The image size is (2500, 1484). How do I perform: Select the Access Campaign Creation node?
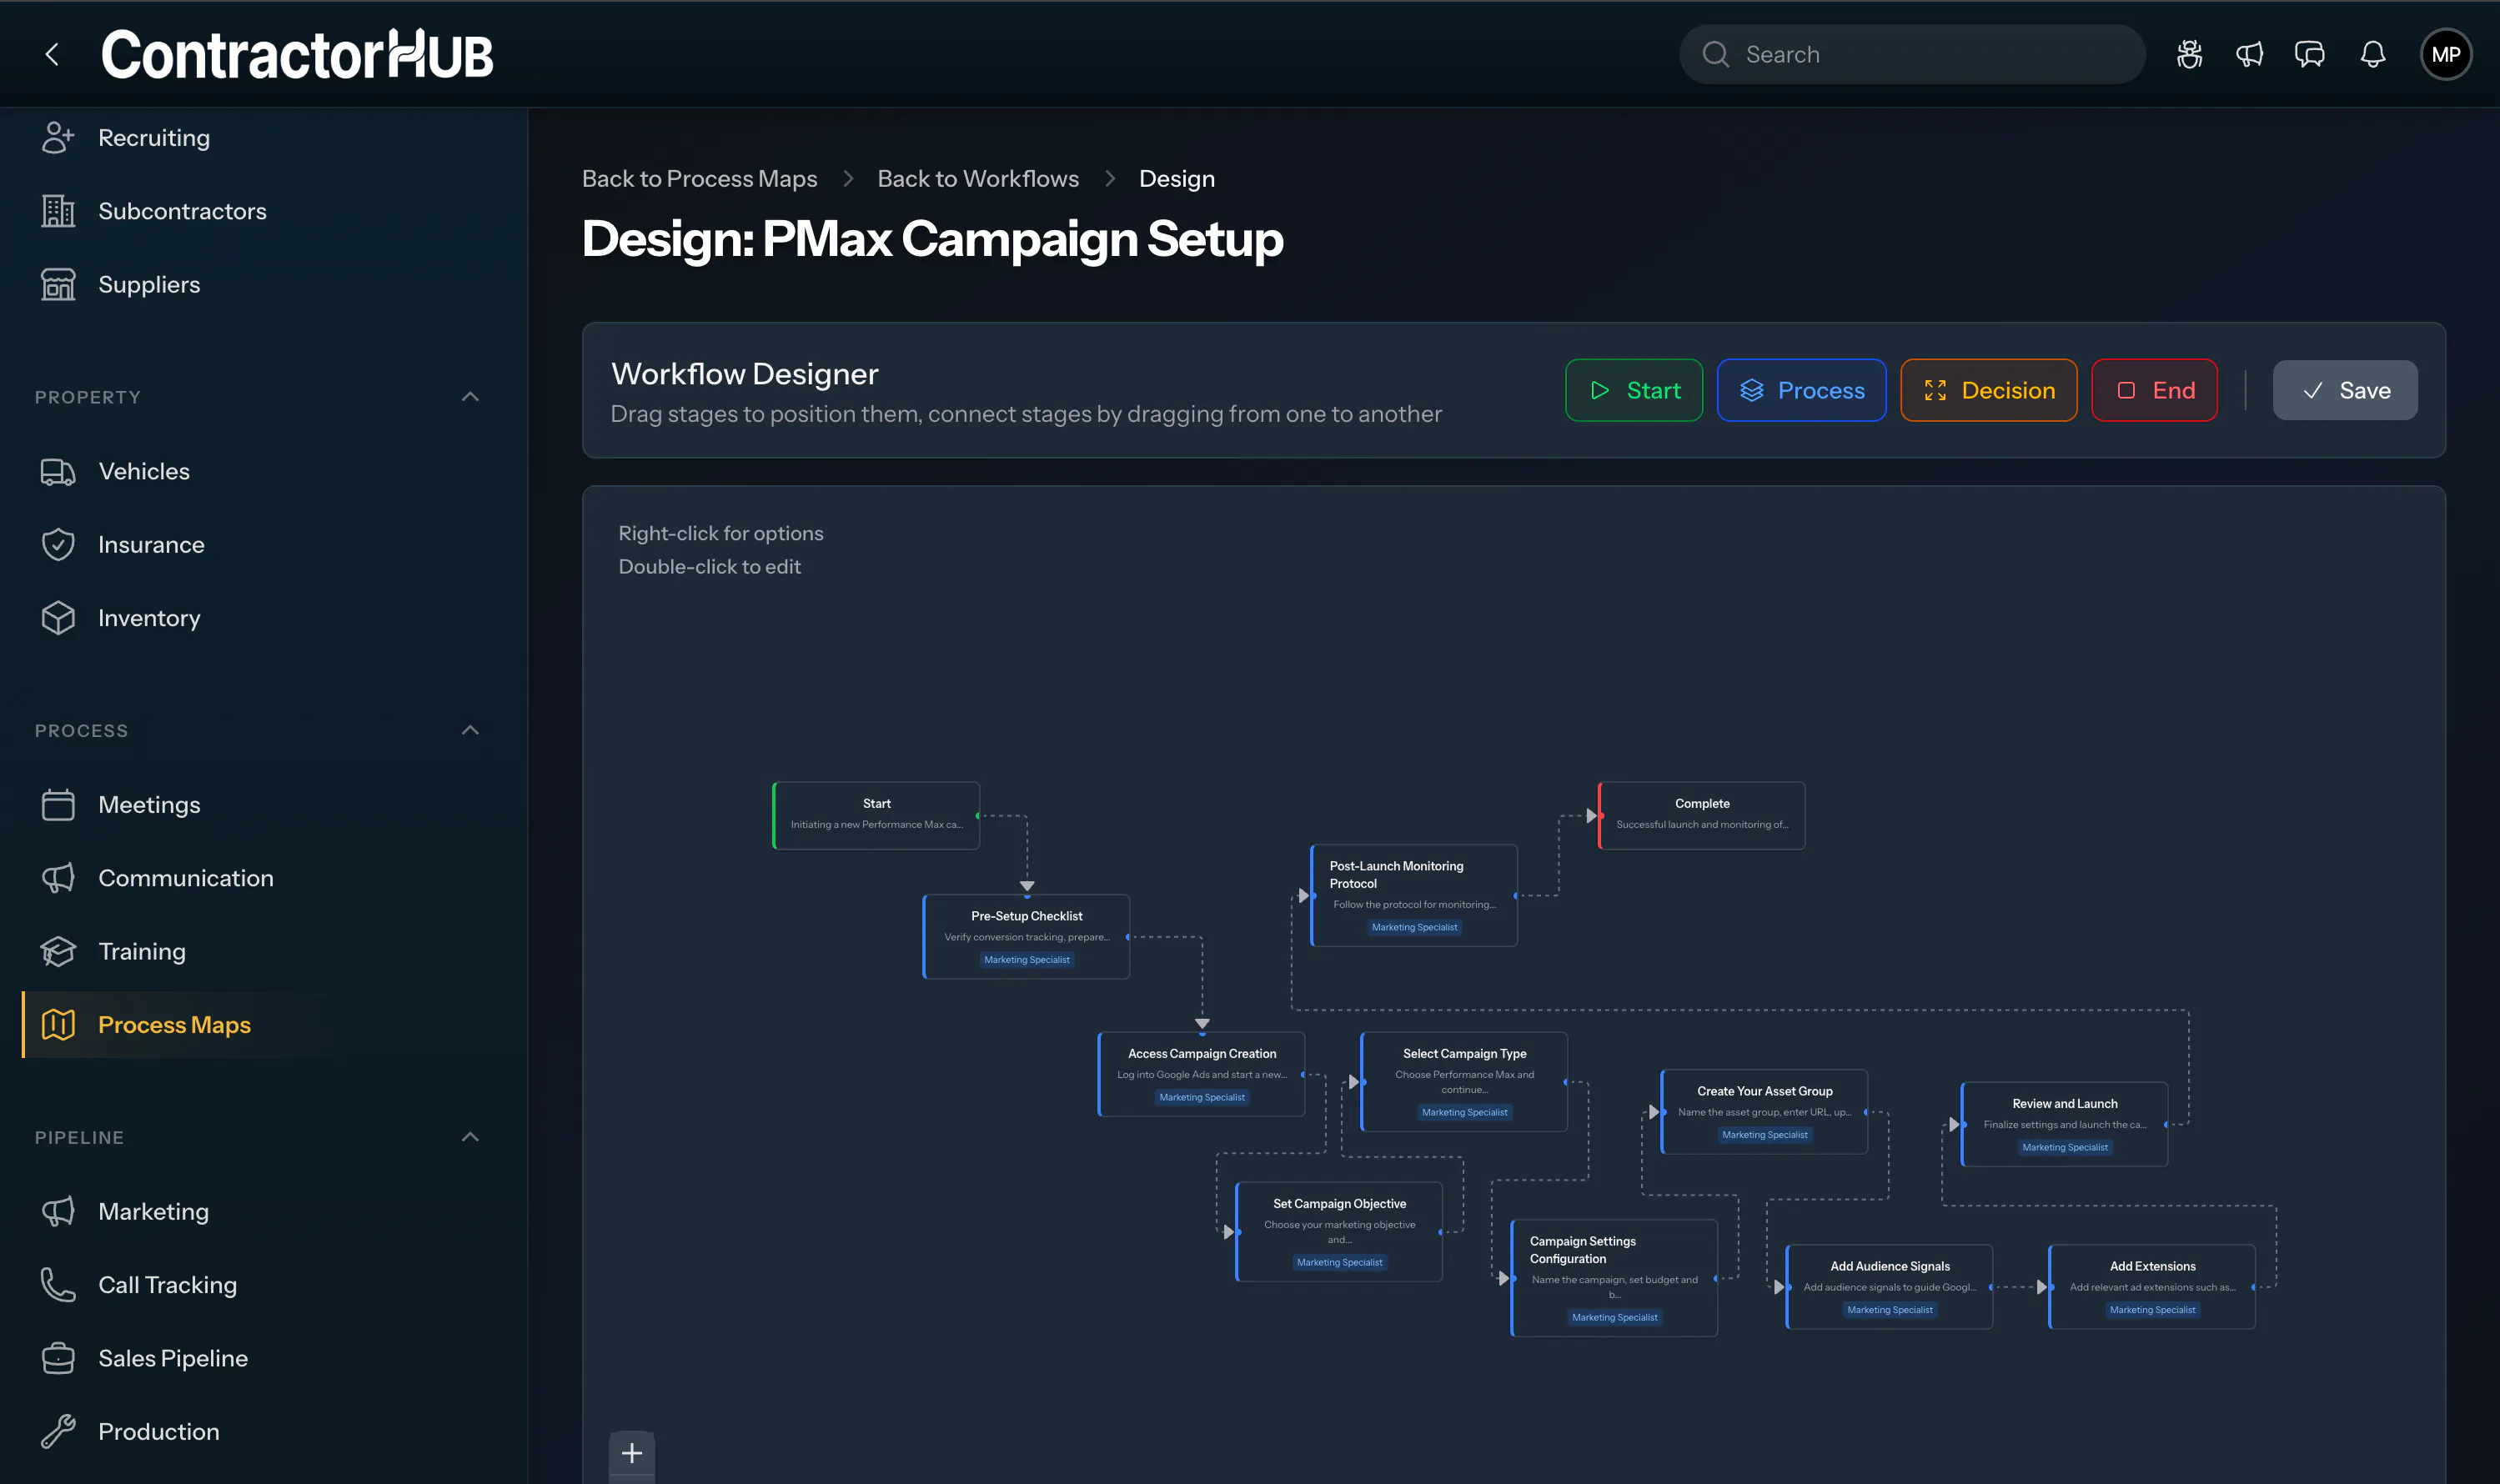point(1201,1074)
